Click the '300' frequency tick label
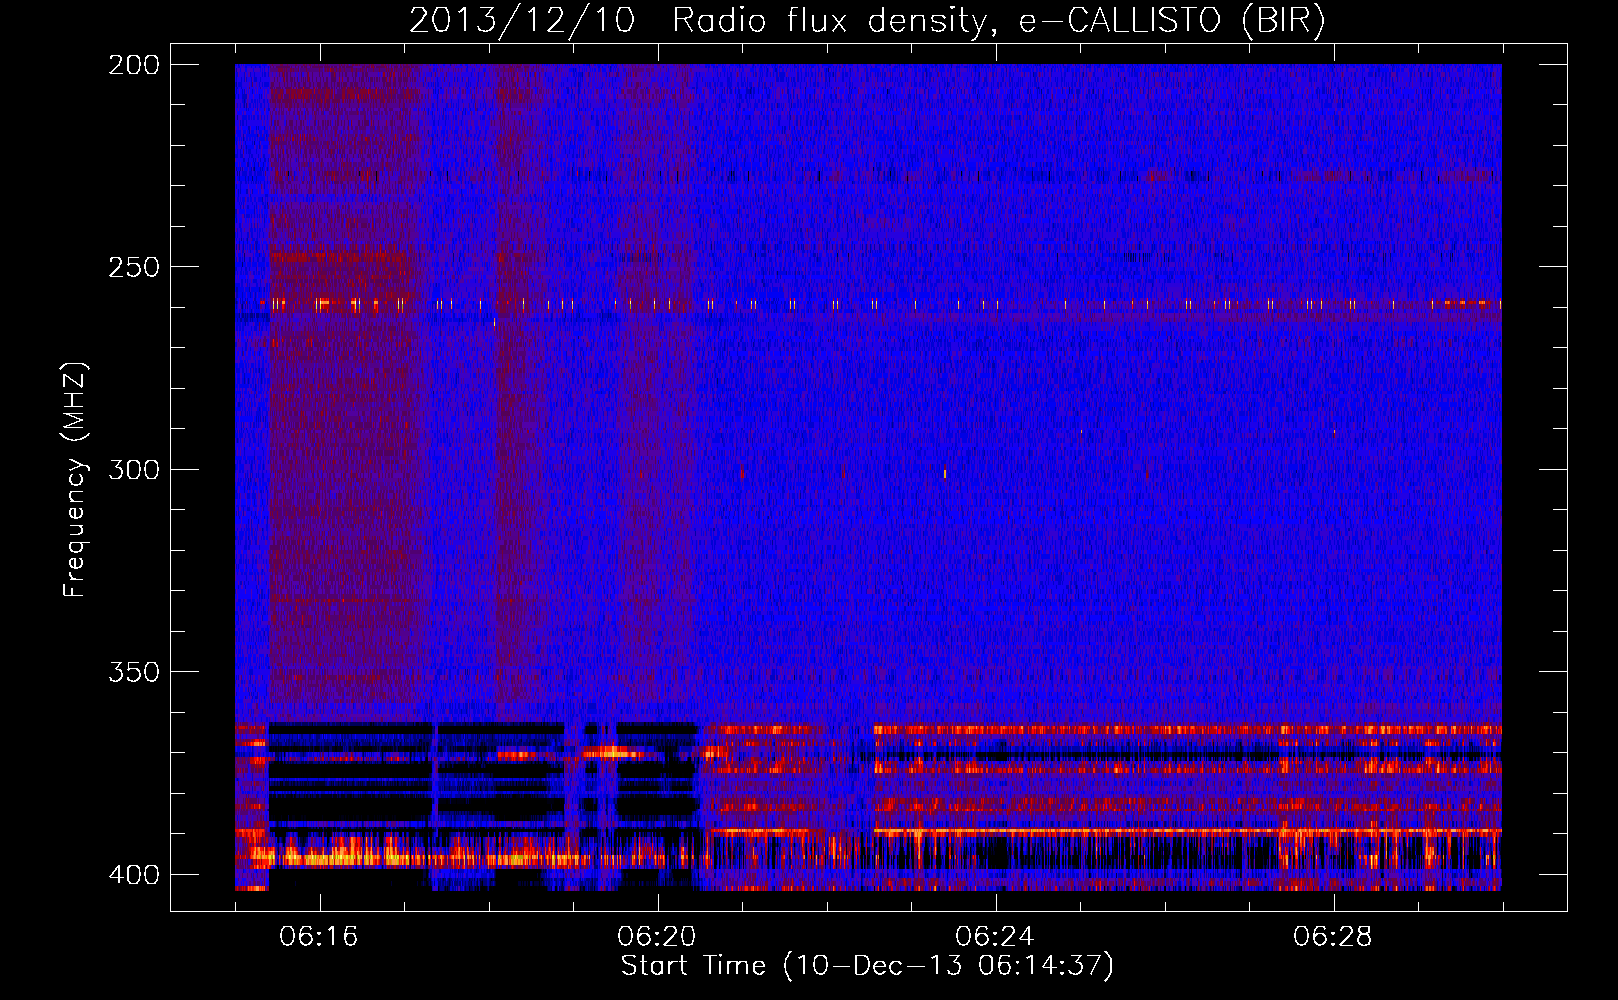This screenshot has height=1000, width=1618. [133, 469]
